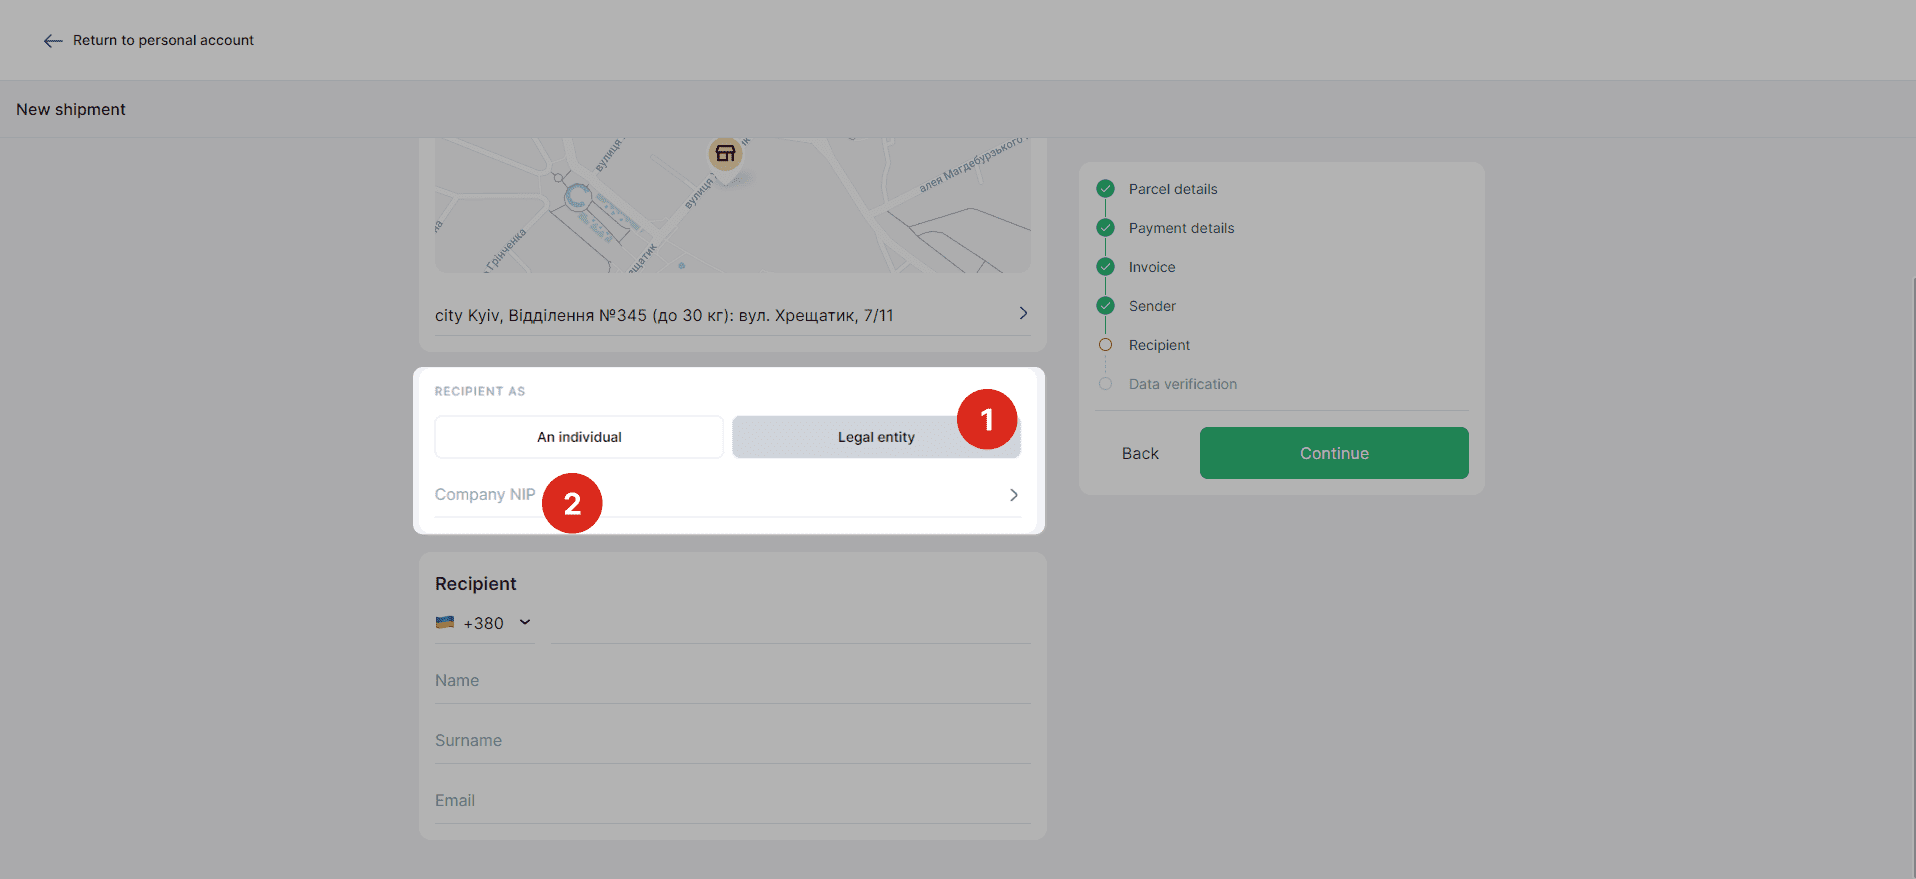Click the green checkmark beside Invoice
Image resolution: width=1916 pixels, height=879 pixels.
click(x=1105, y=267)
